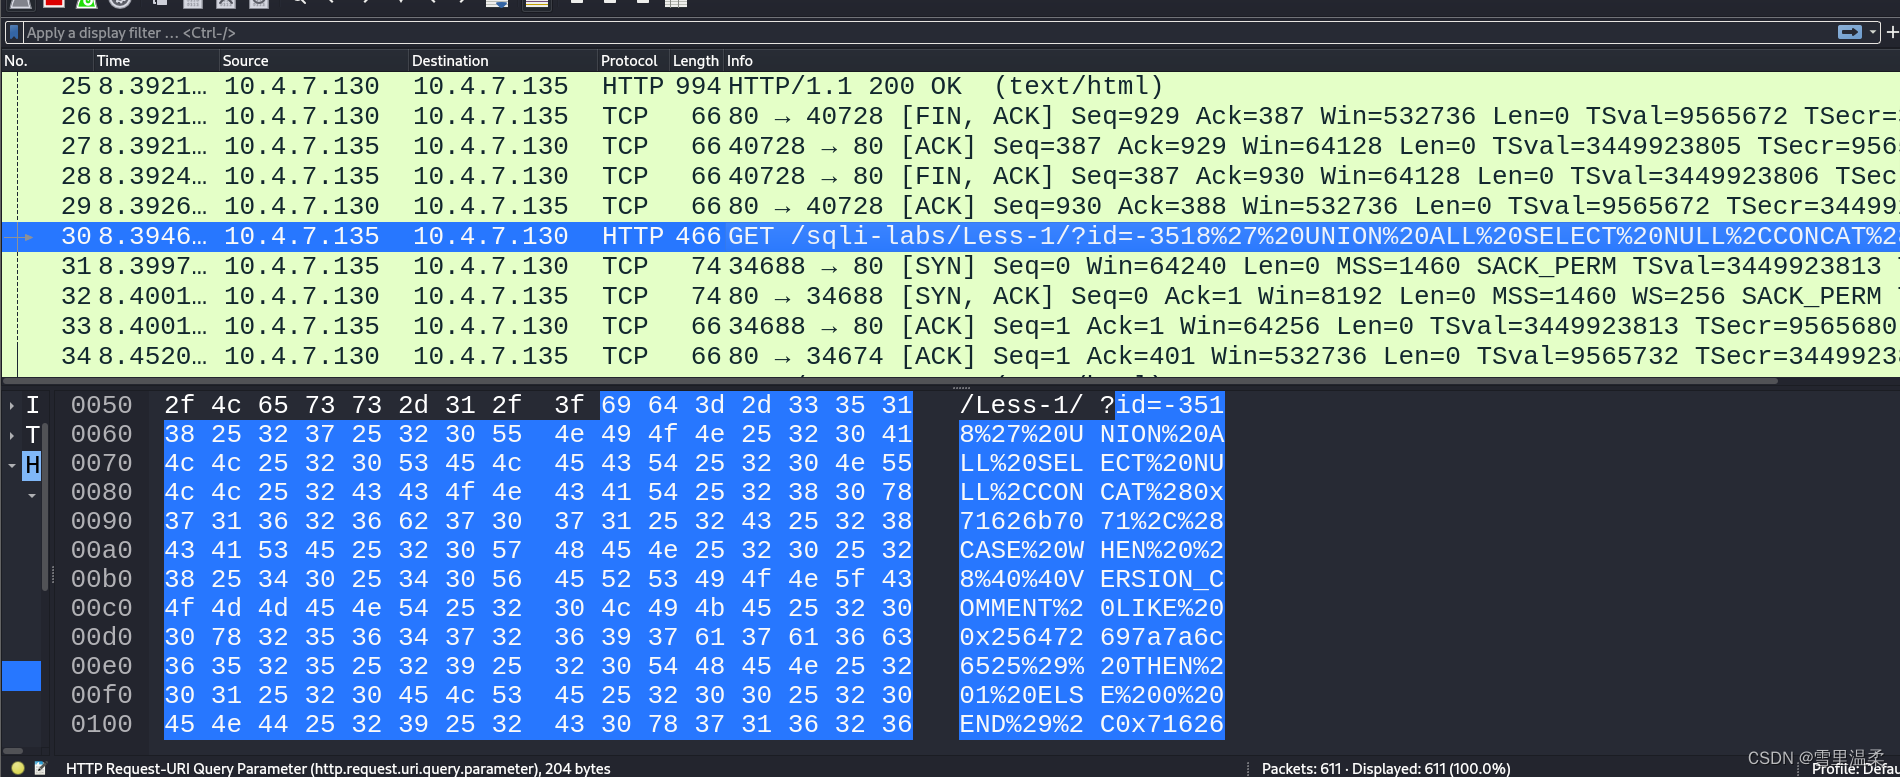The image size is (1900, 777).
Task: Open capture file properties icon in status bar
Action: (x=41, y=768)
